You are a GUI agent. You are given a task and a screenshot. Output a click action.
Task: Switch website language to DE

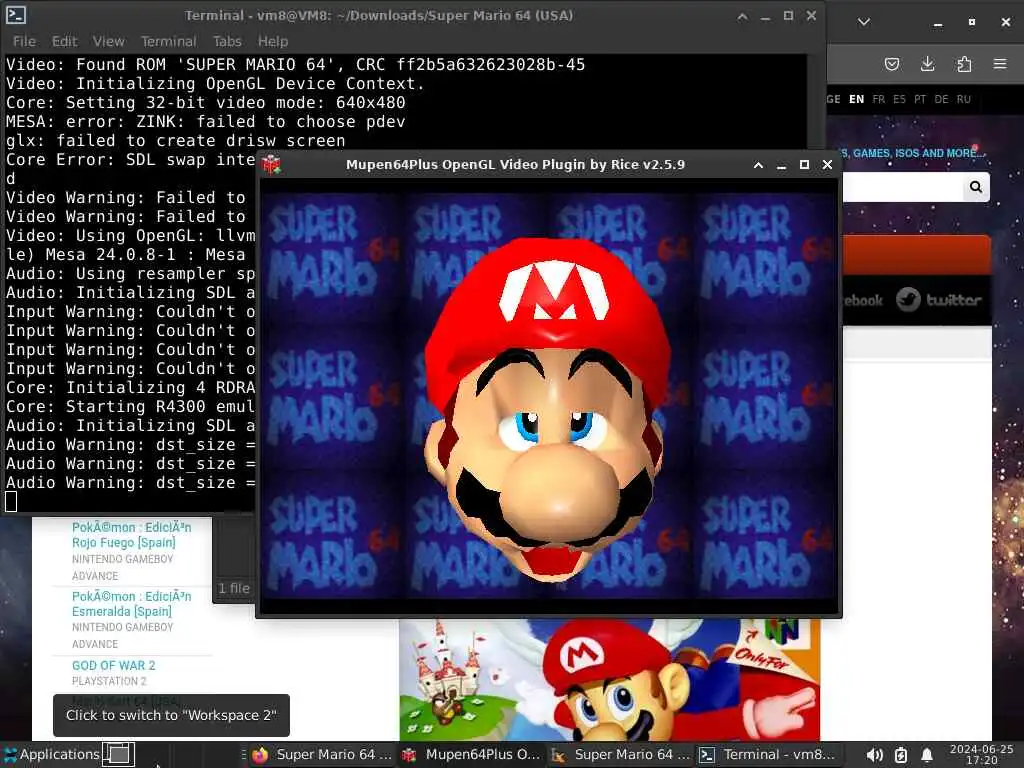941,99
